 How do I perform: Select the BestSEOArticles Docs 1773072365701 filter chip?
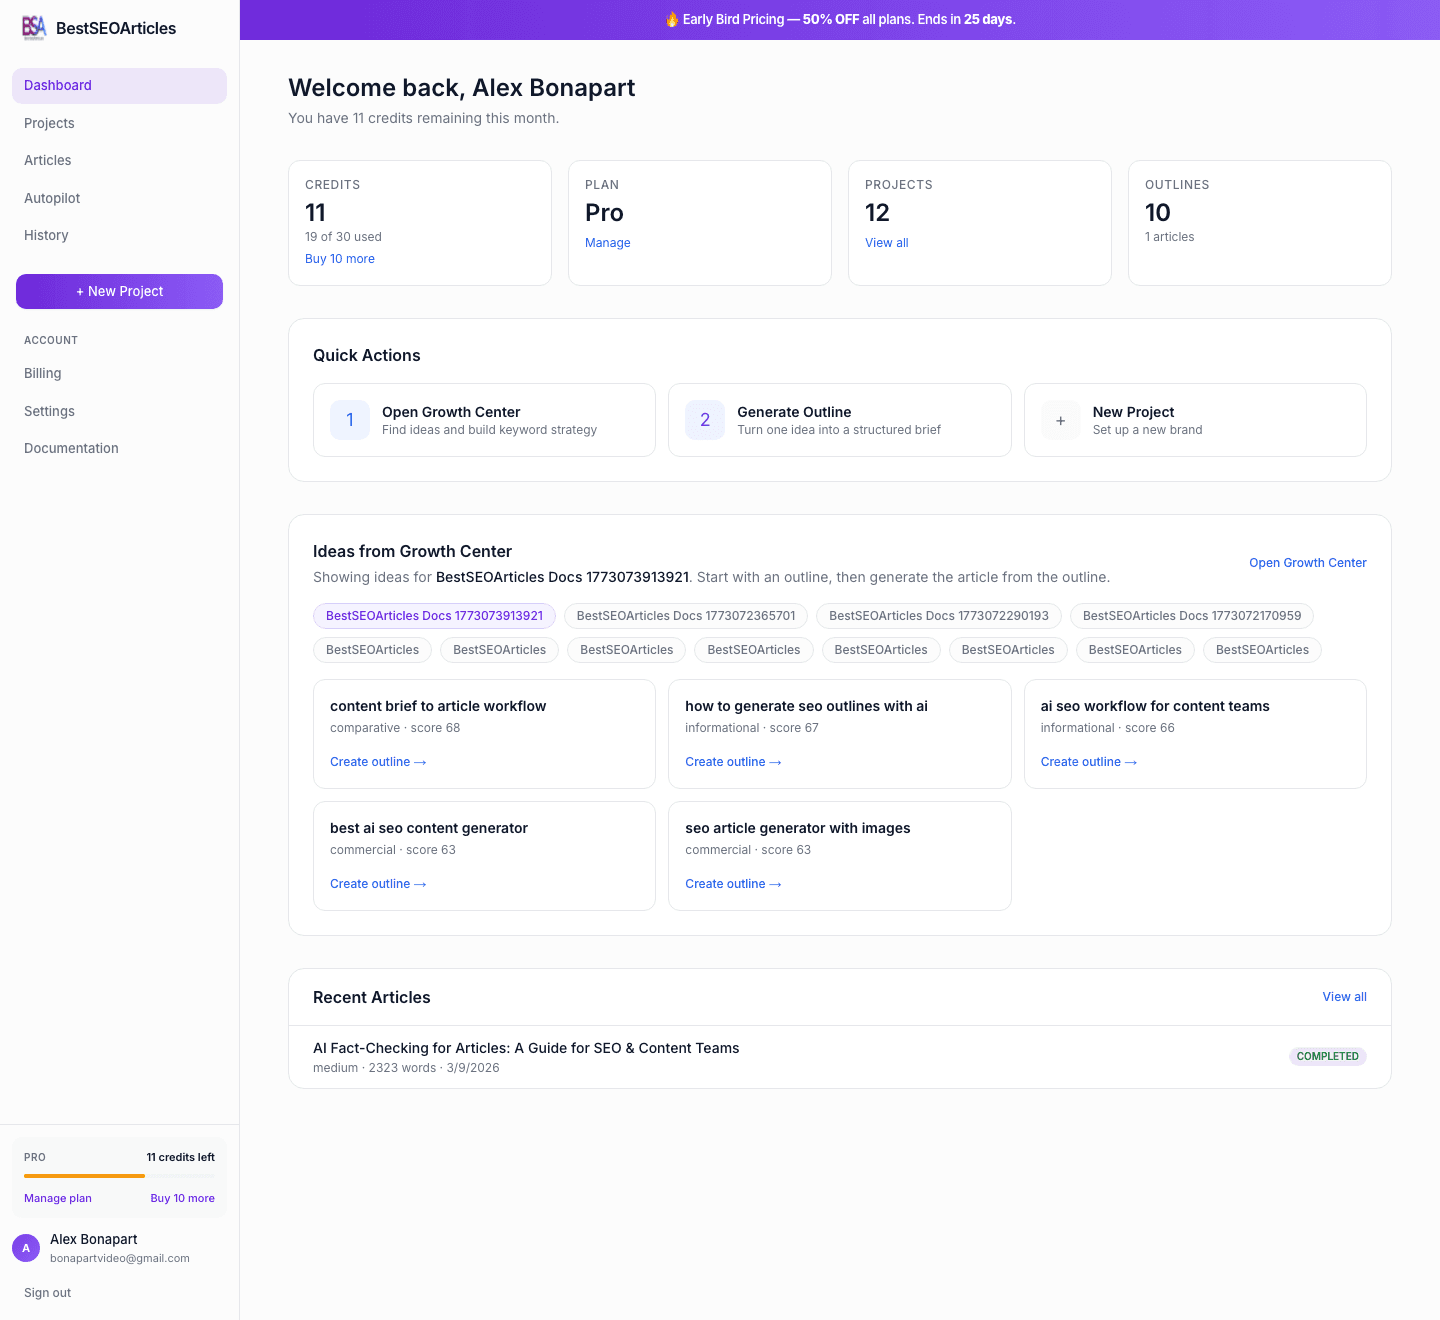click(x=686, y=616)
